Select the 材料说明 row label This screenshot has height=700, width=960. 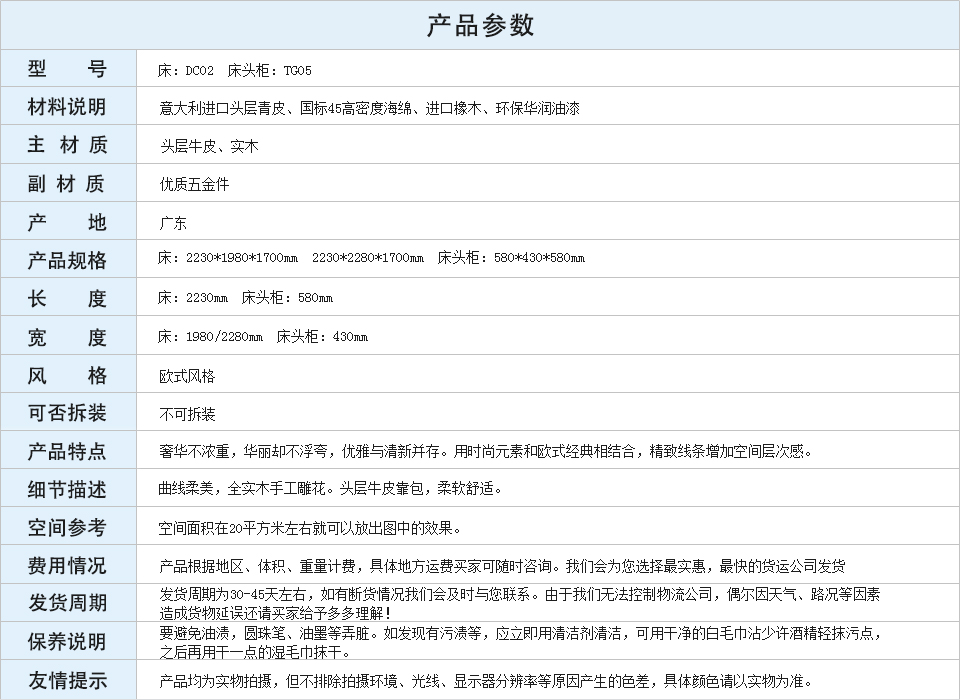tap(67, 107)
